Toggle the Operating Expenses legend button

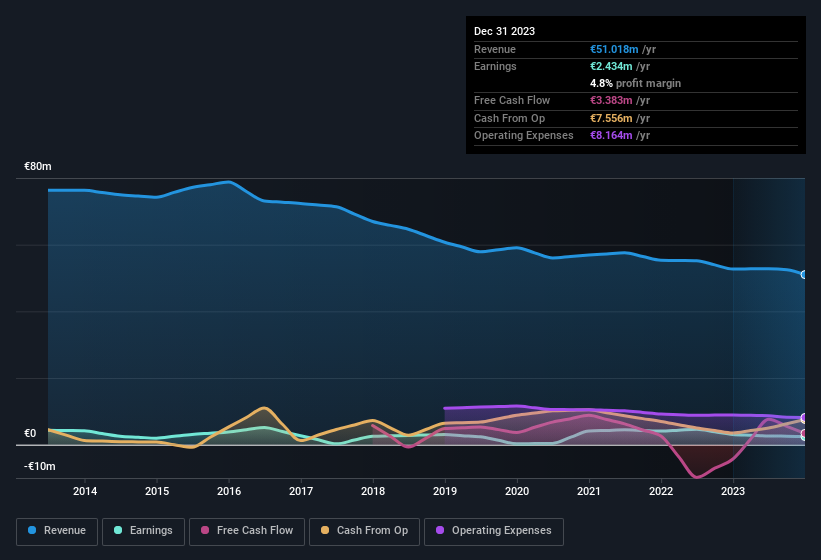pos(494,531)
